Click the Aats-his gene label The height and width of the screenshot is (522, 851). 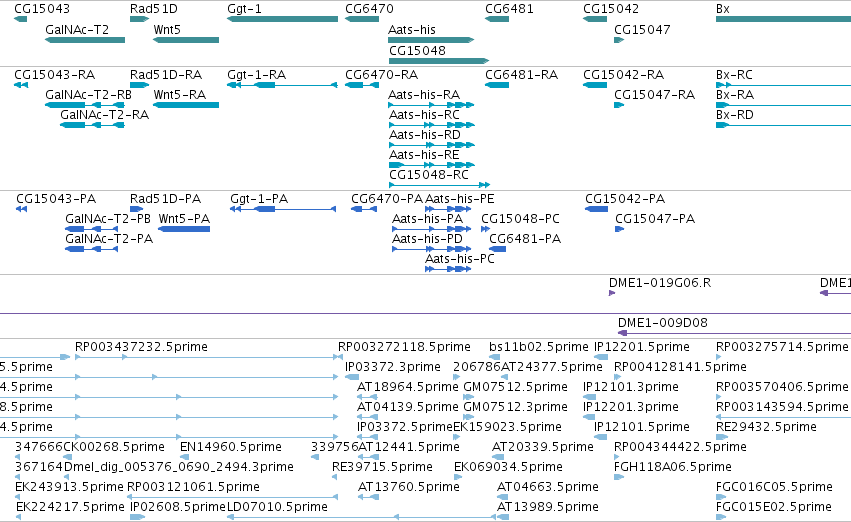[x=411, y=29]
